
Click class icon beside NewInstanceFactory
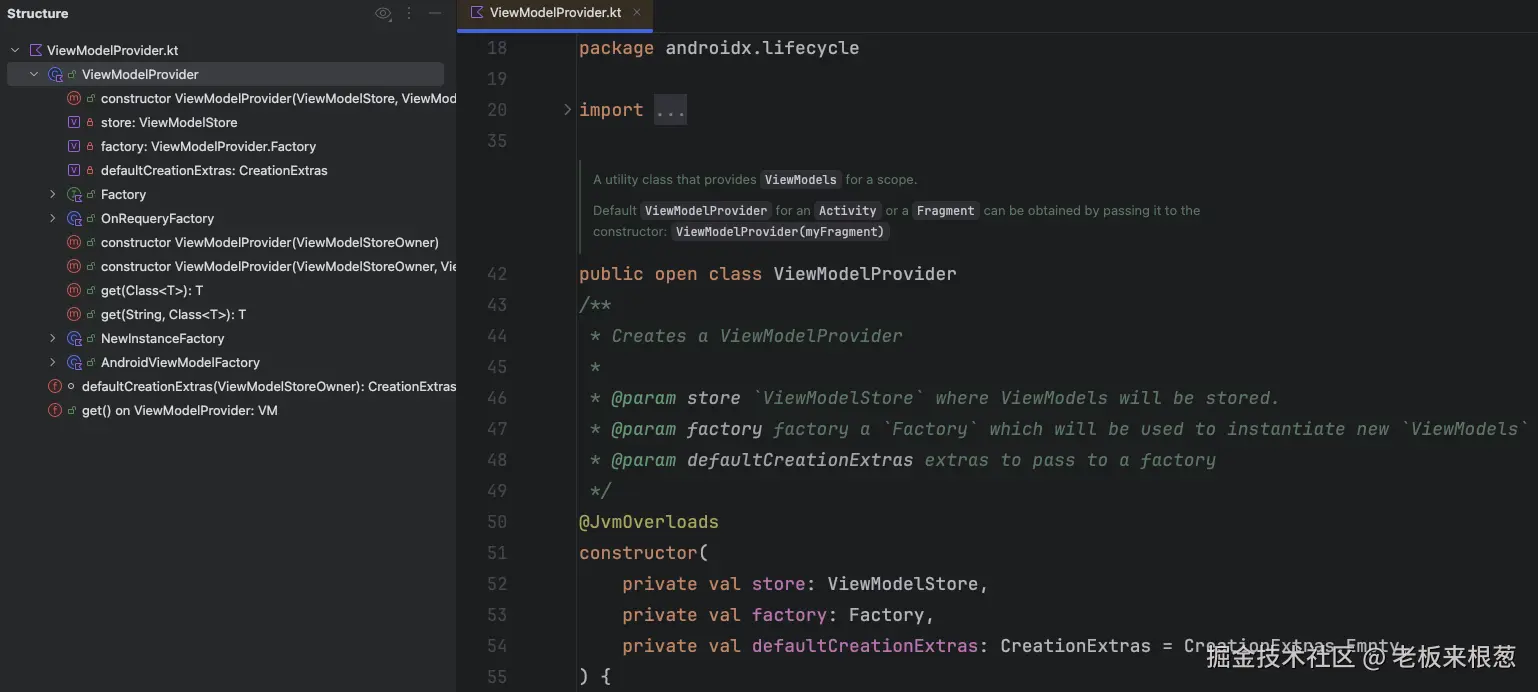pyautogui.click(x=73, y=338)
